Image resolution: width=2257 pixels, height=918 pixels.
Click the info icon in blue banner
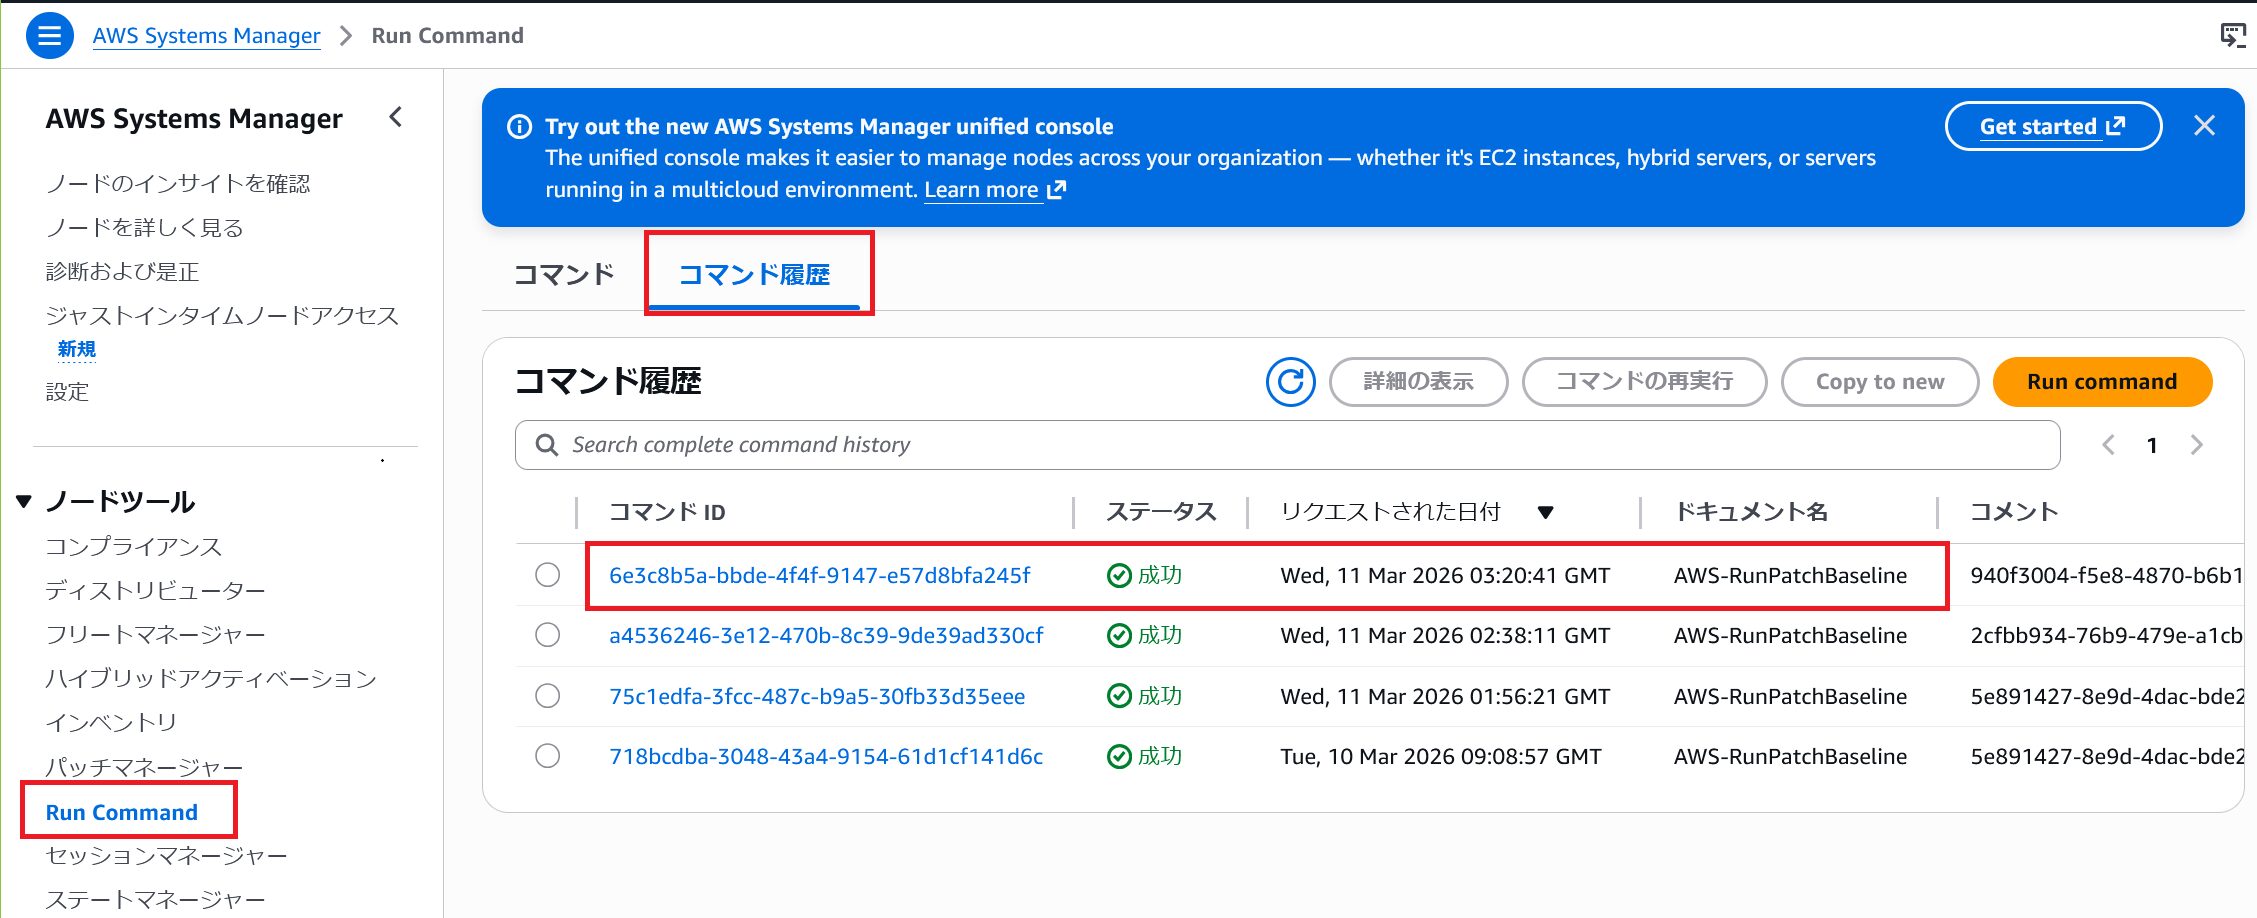[x=520, y=127]
